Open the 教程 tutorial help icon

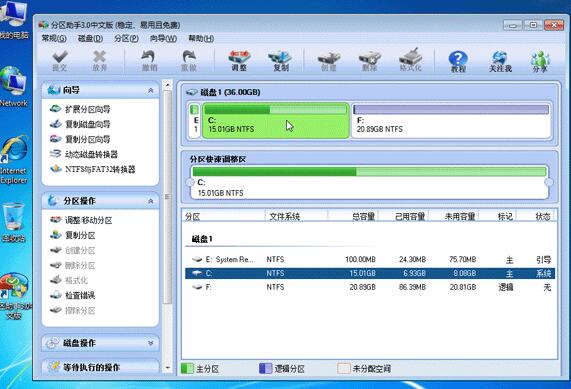coord(458,61)
